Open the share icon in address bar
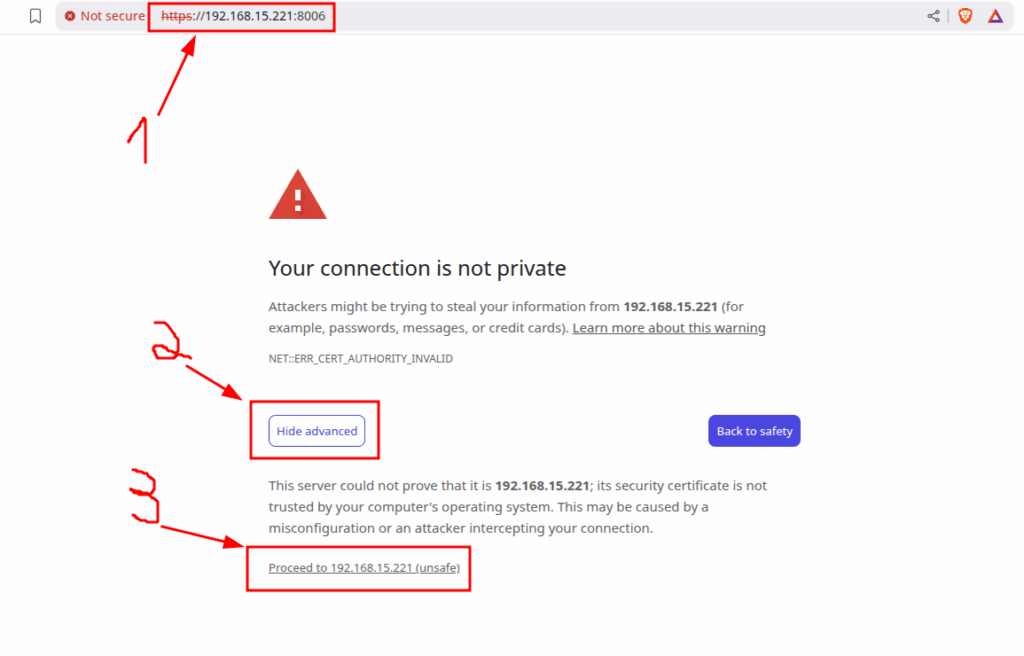1024x656 pixels. pyautogui.click(x=933, y=16)
